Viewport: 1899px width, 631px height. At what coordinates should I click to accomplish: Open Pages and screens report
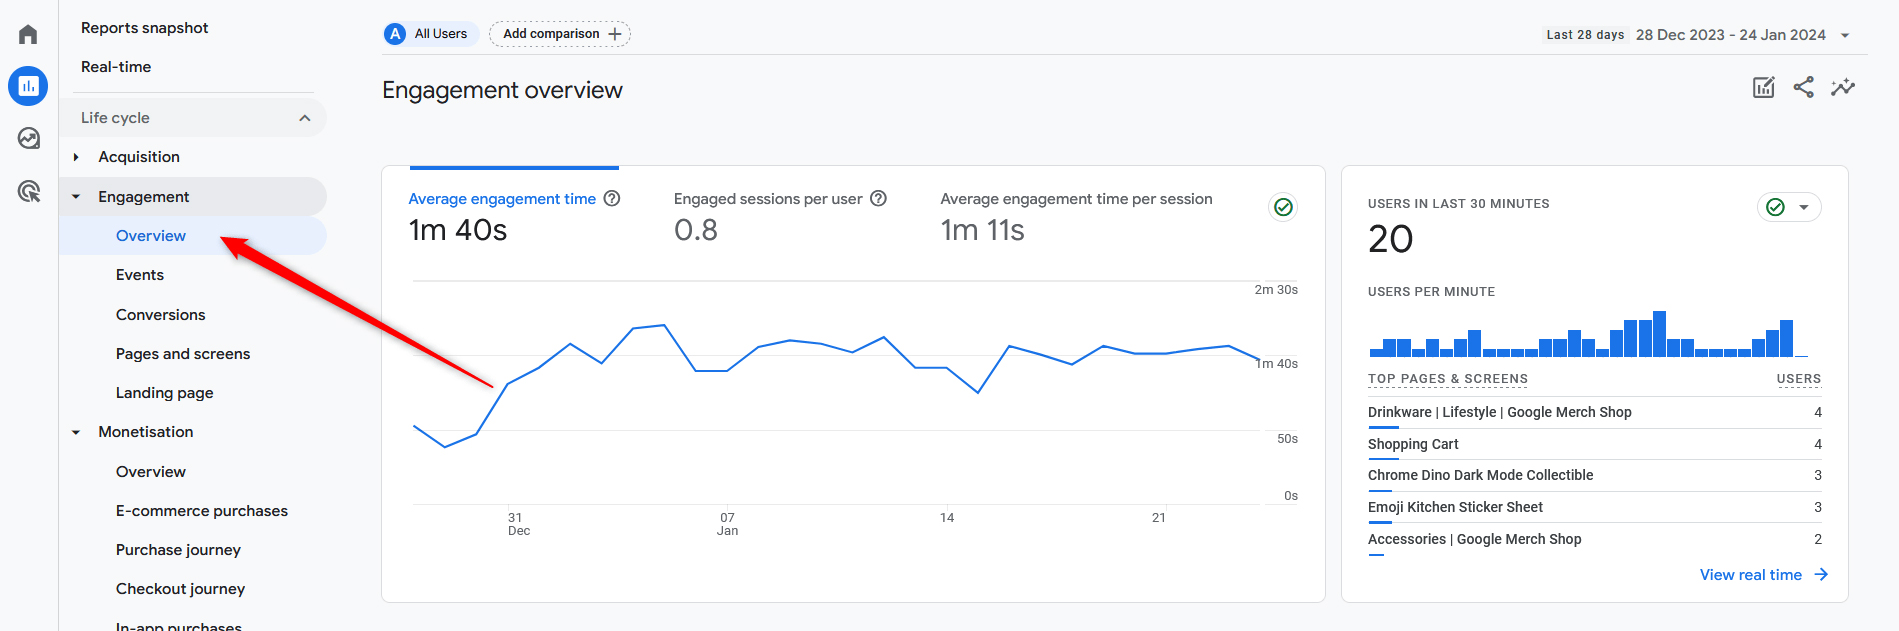pos(183,354)
